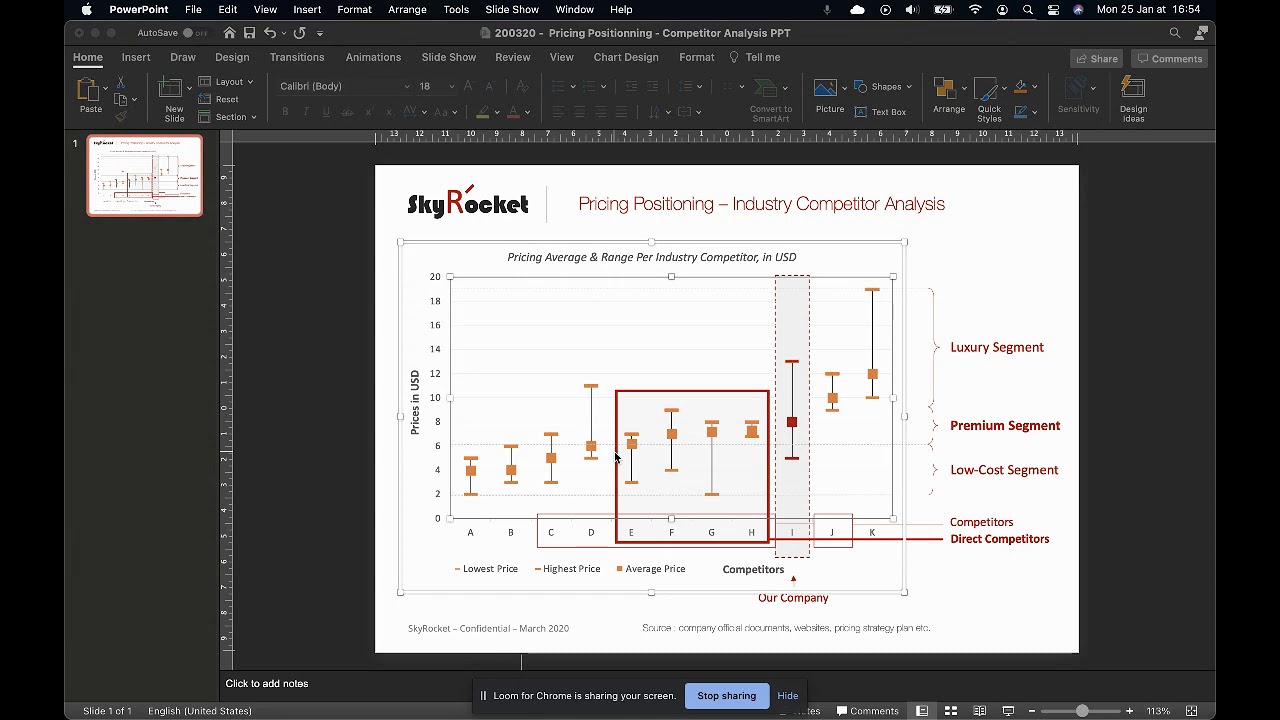Click Stop sharing button

[727, 696]
